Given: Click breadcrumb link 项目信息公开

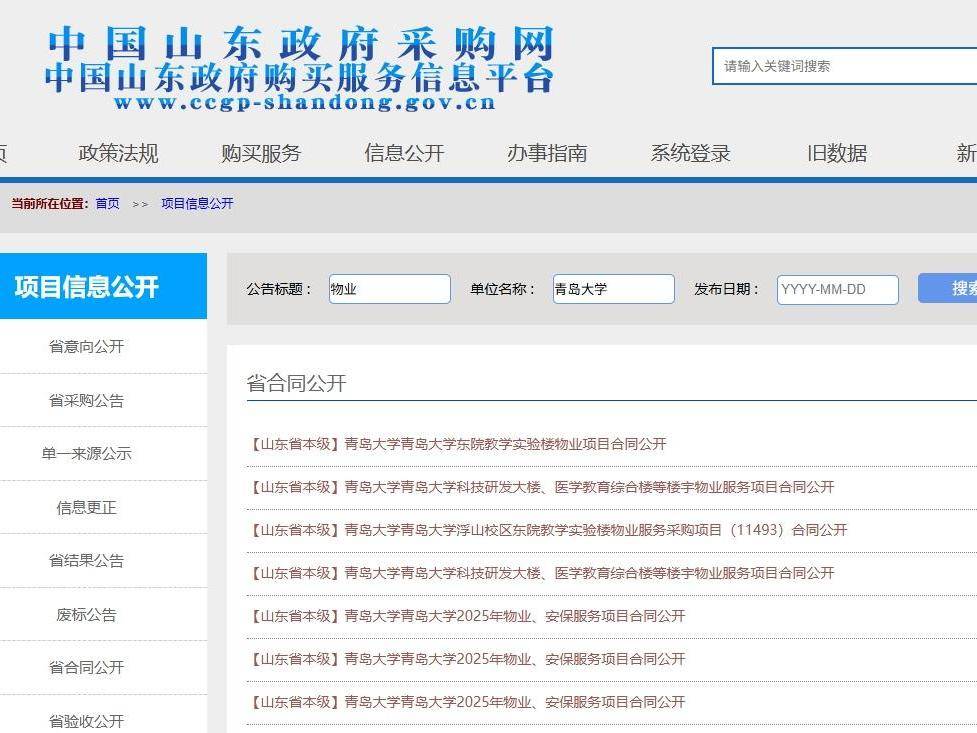Looking at the screenshot, I should click(x=197, y=203).
